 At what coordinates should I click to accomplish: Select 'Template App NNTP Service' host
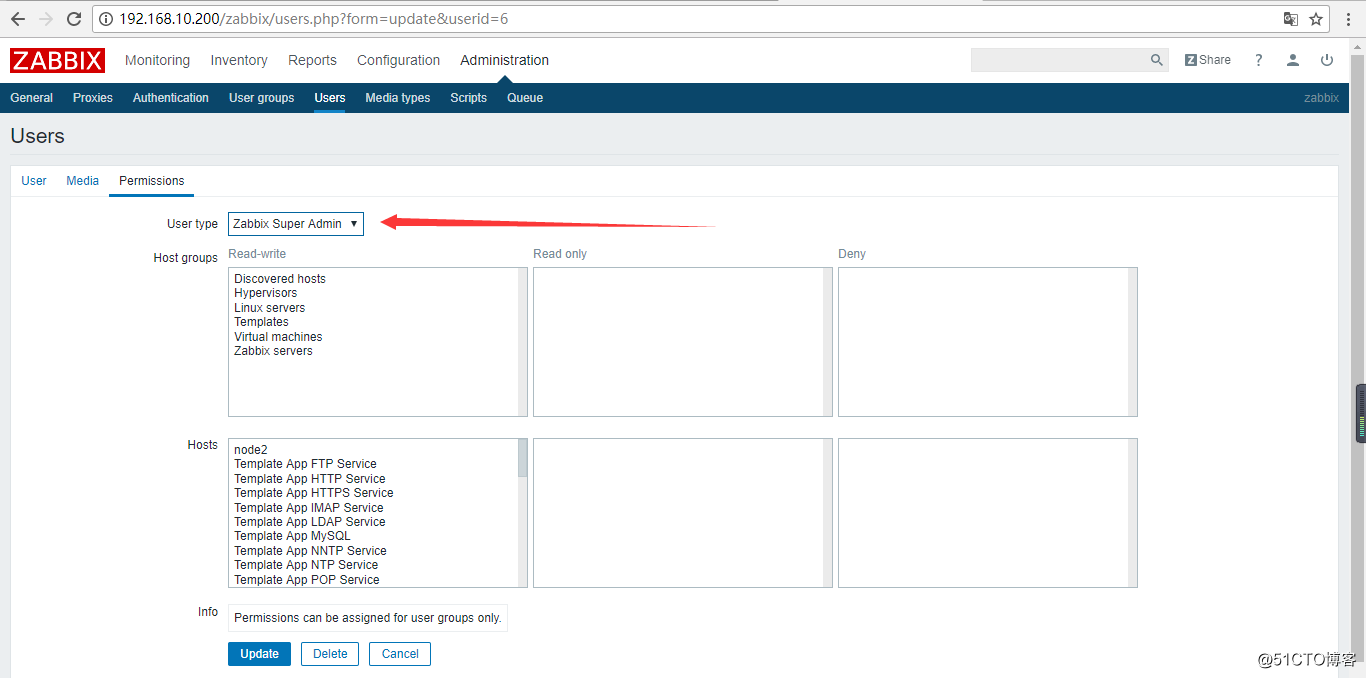(310, 551)
